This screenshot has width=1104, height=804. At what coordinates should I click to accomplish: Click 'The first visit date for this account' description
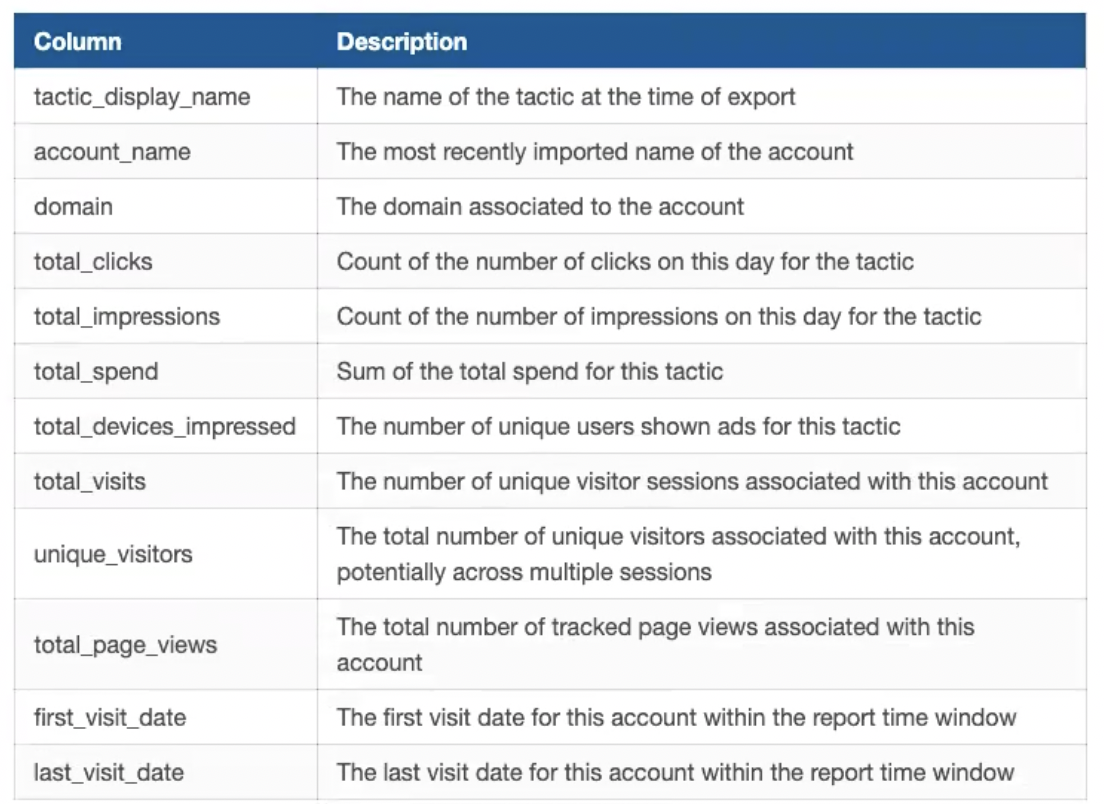(x=677, y=717)
